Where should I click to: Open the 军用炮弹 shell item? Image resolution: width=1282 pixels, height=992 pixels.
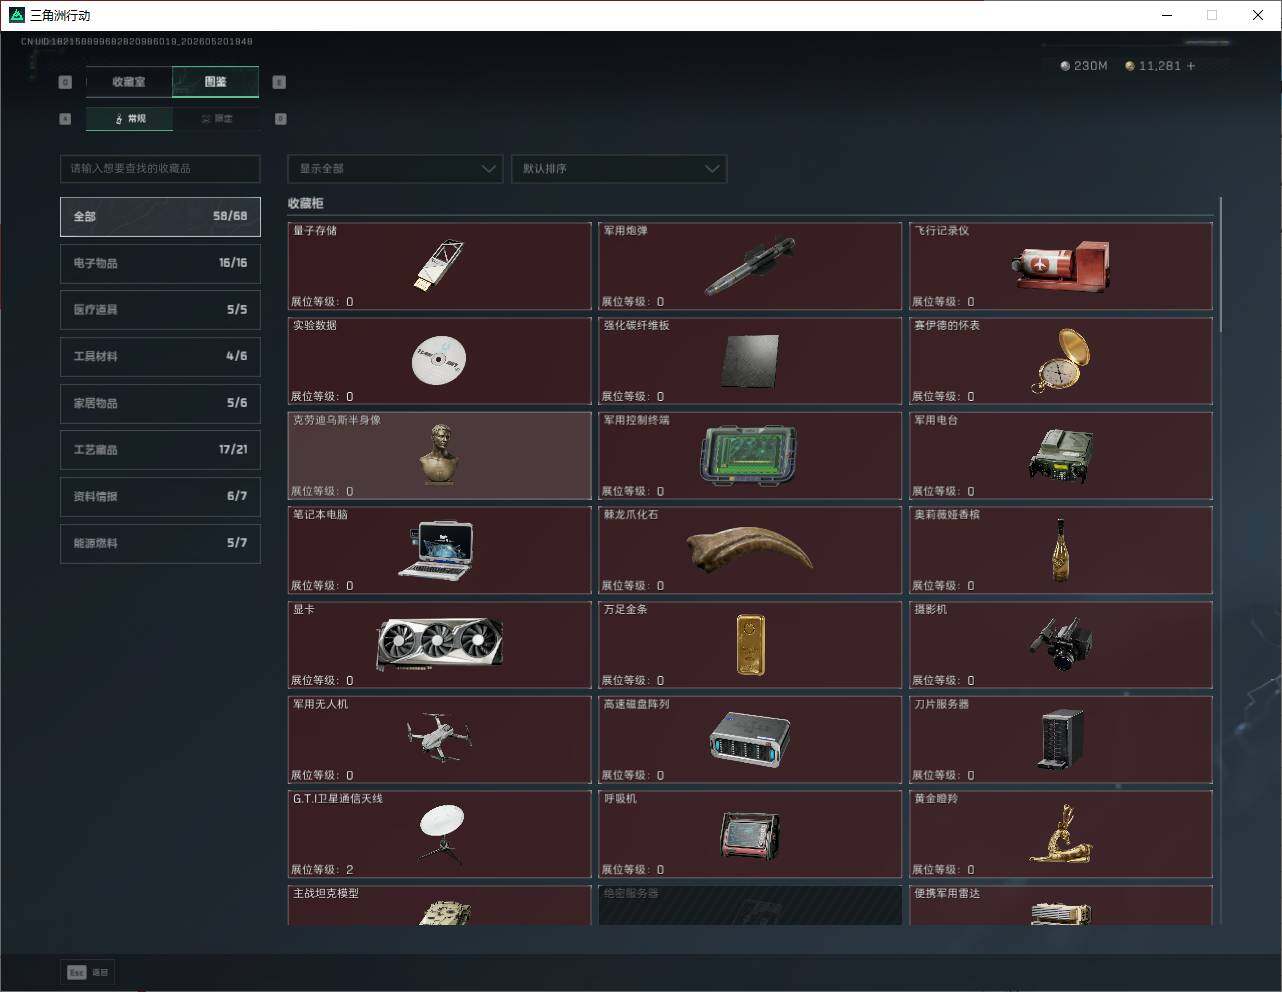click(750, 266)
